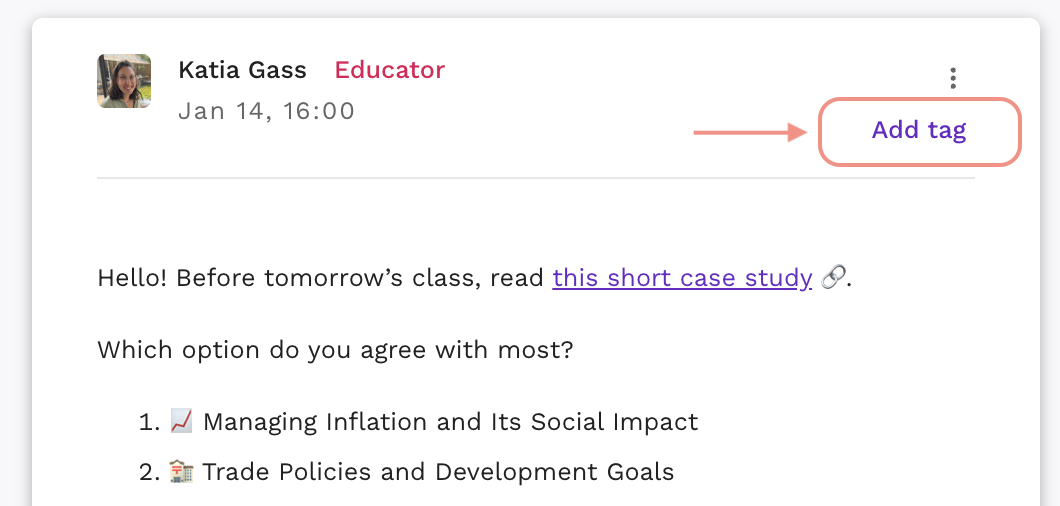
Task: Open the three-dot post options menu
Action: click(953, 78)
